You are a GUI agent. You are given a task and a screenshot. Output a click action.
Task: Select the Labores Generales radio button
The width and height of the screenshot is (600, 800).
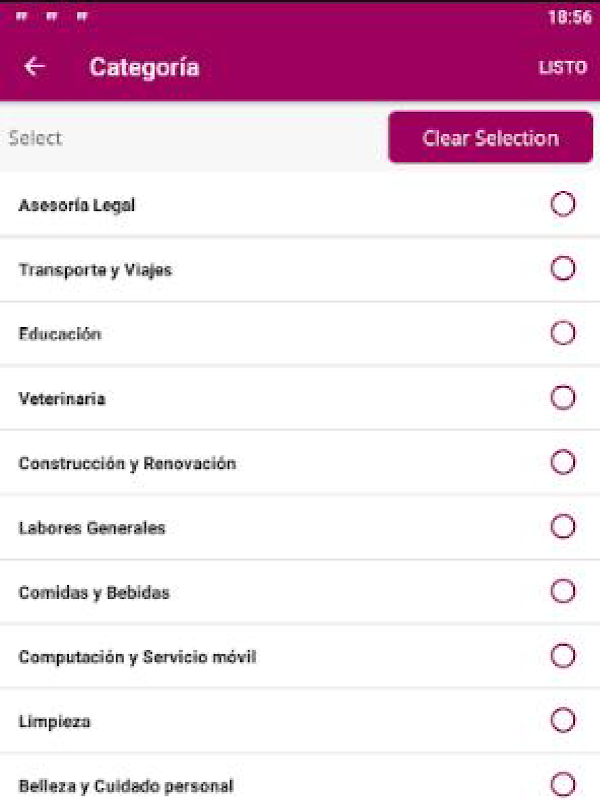(563, 527)
